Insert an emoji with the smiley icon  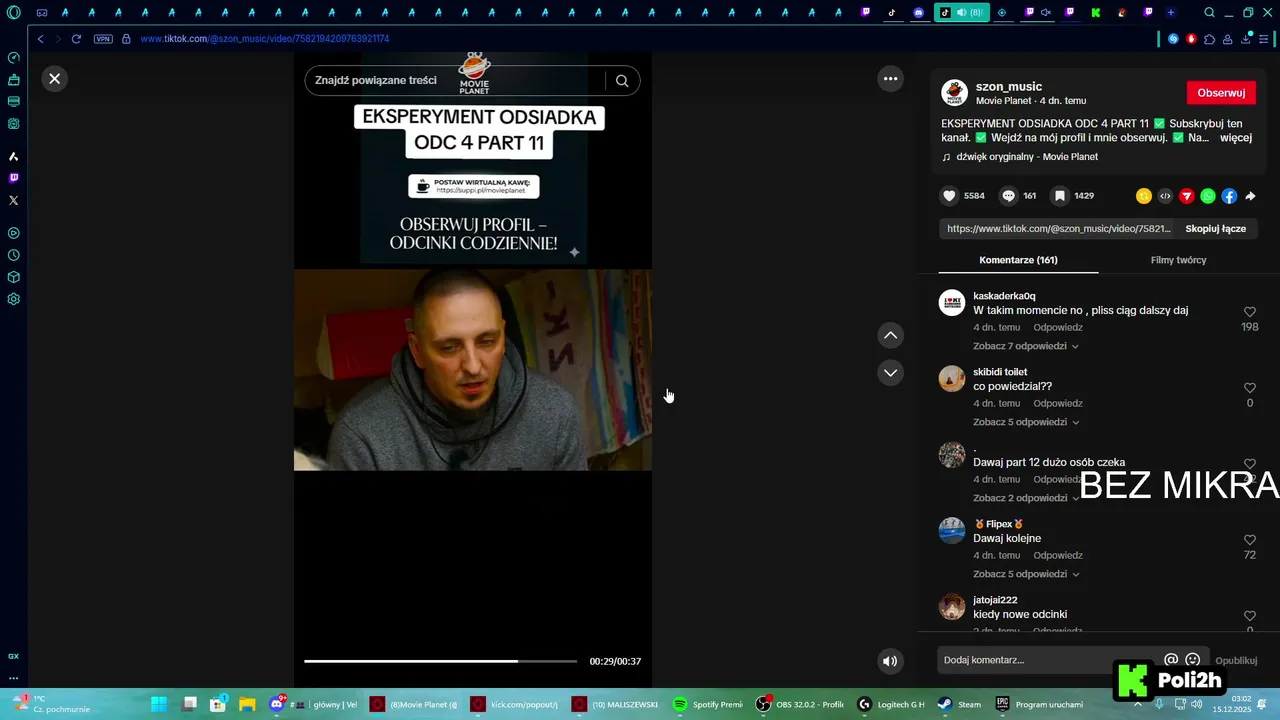pos(1192,660)
